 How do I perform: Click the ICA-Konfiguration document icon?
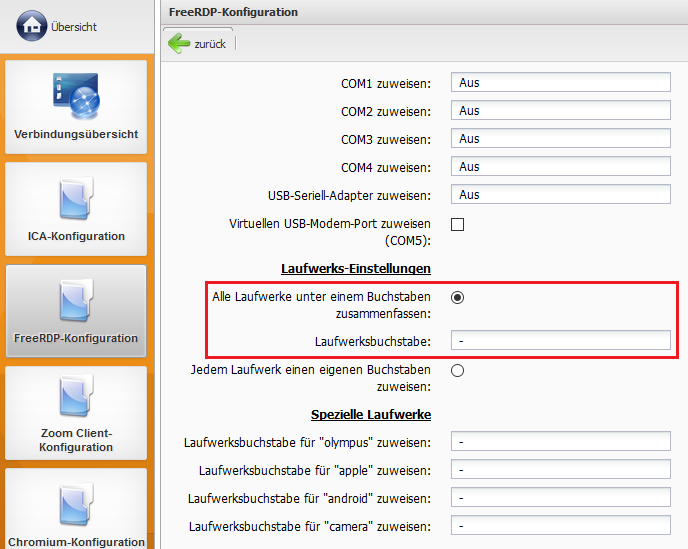click(76, 199)
